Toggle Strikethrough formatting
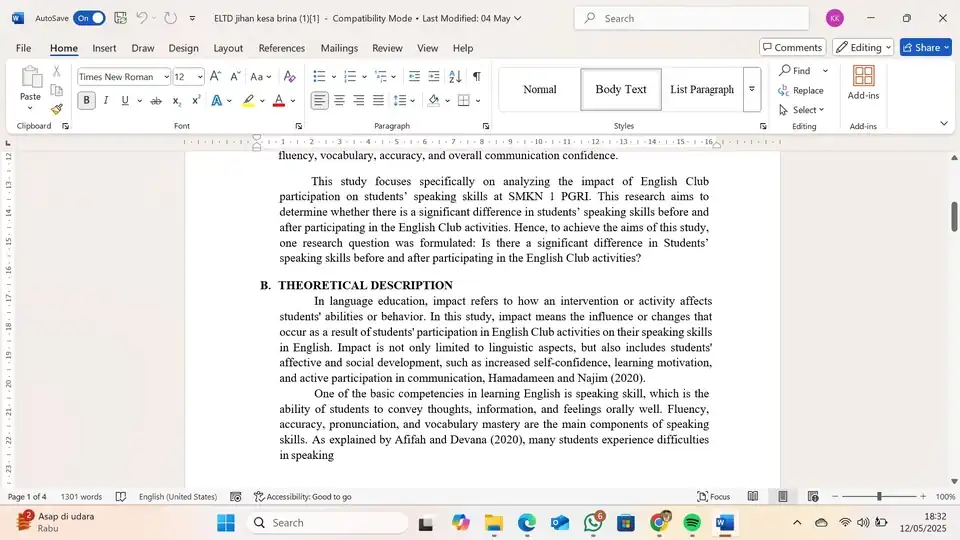 pyautogui.click(x=156, y=100)
